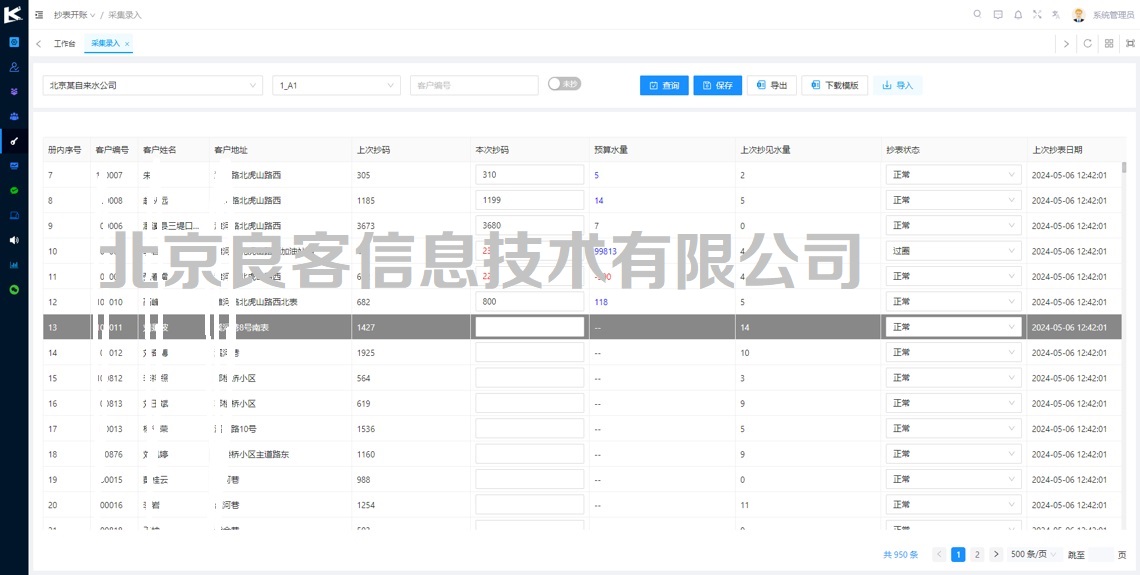Screen dimensions: 1140x575
Task: Maximize content with the frame icon
Action: pos(1130,44)
